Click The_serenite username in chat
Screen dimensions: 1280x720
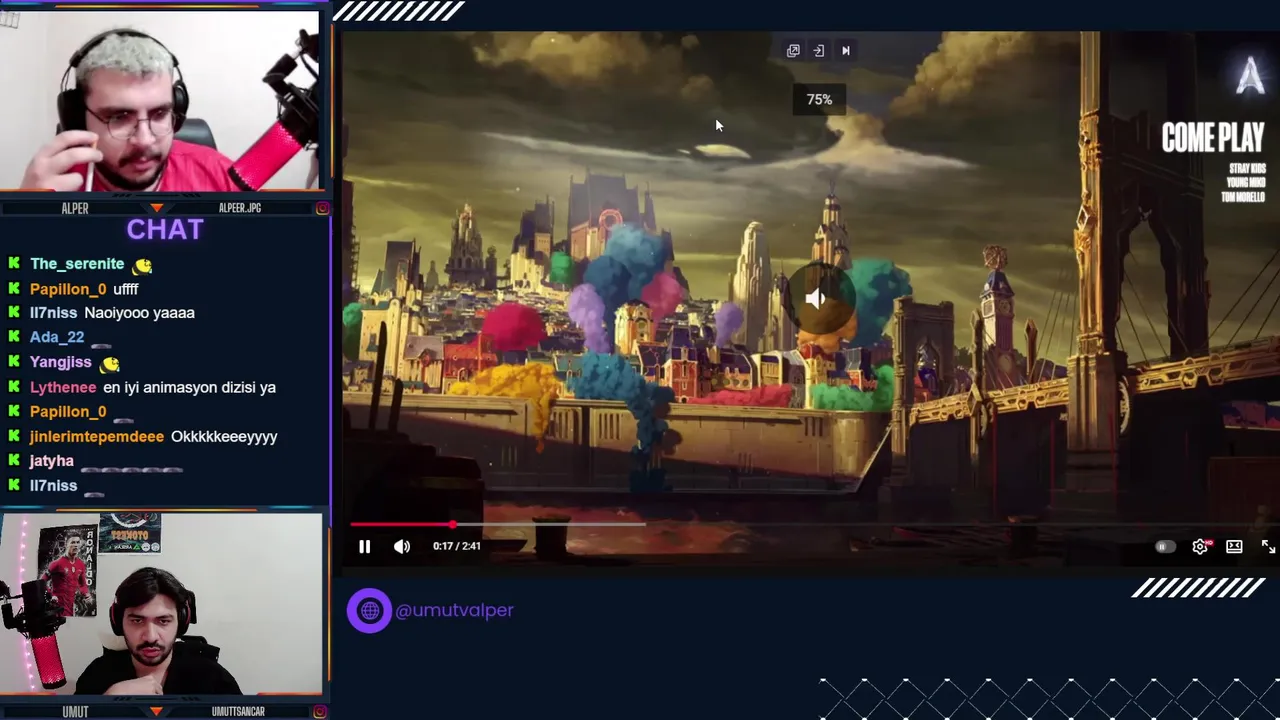click(x=77, y=264)
